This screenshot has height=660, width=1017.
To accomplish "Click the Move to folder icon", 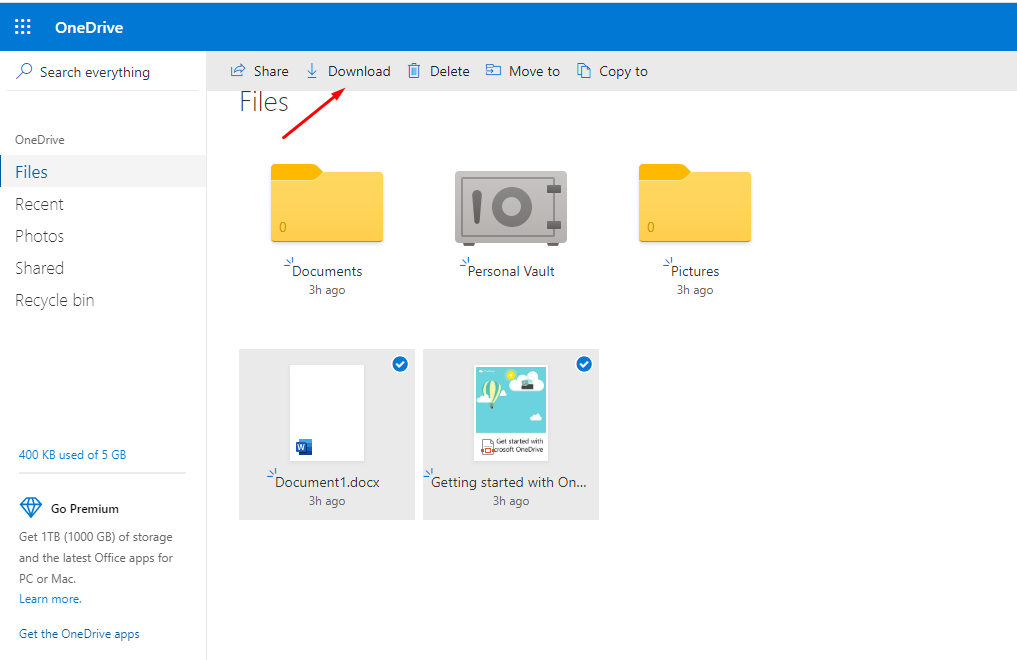I will click(x=494, y=70).
